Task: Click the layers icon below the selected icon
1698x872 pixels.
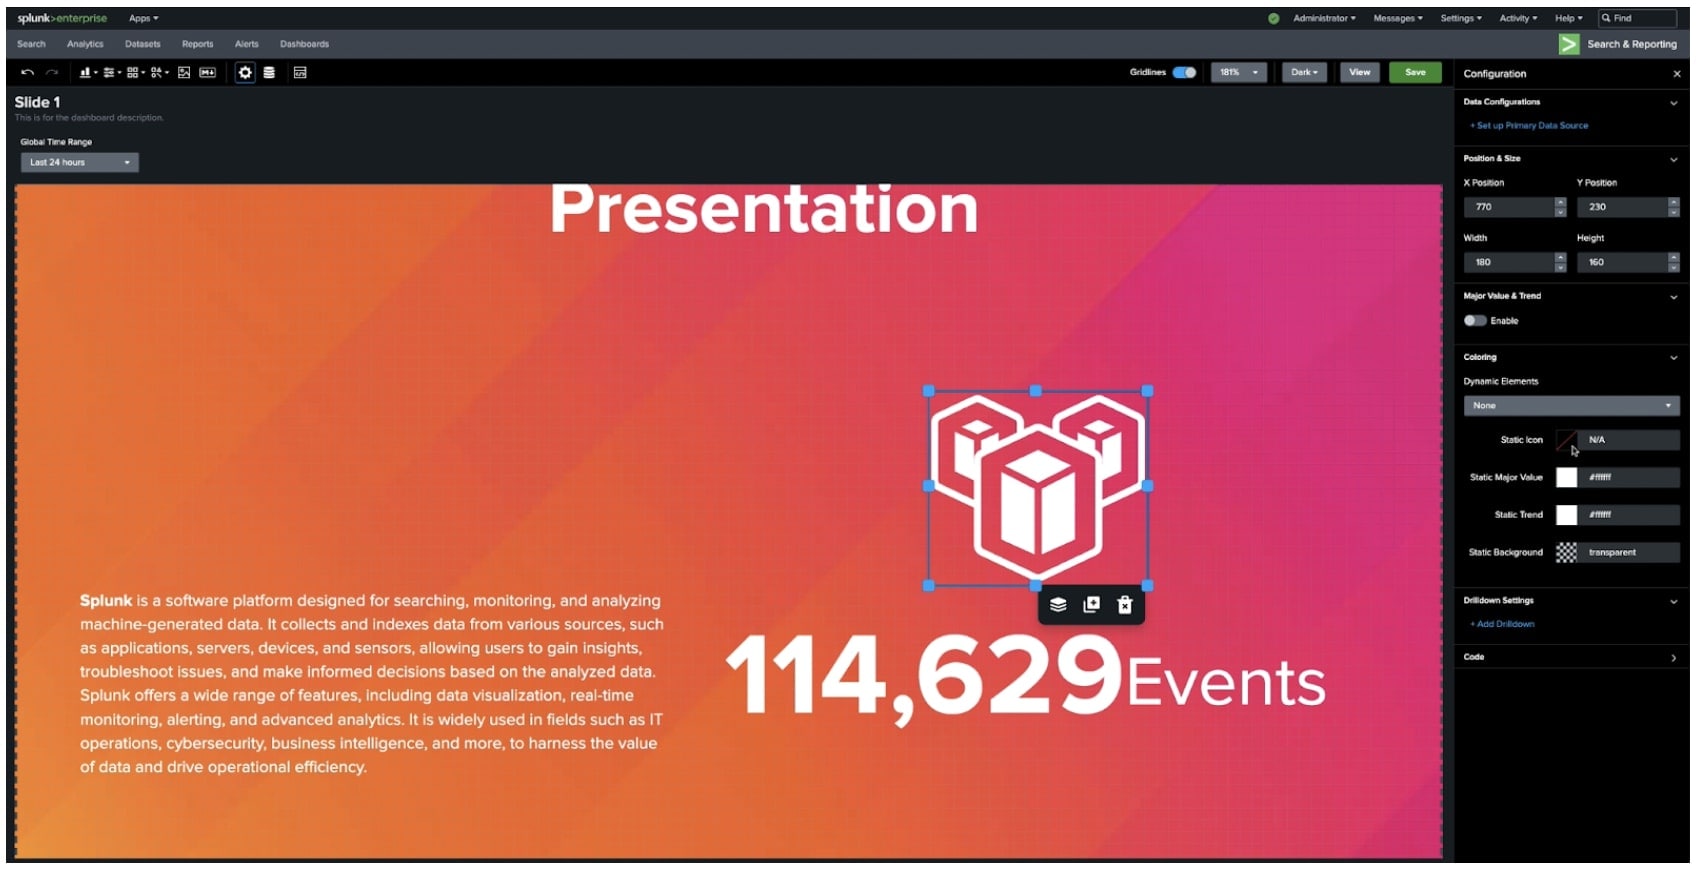Action: tap(1058, 605)
